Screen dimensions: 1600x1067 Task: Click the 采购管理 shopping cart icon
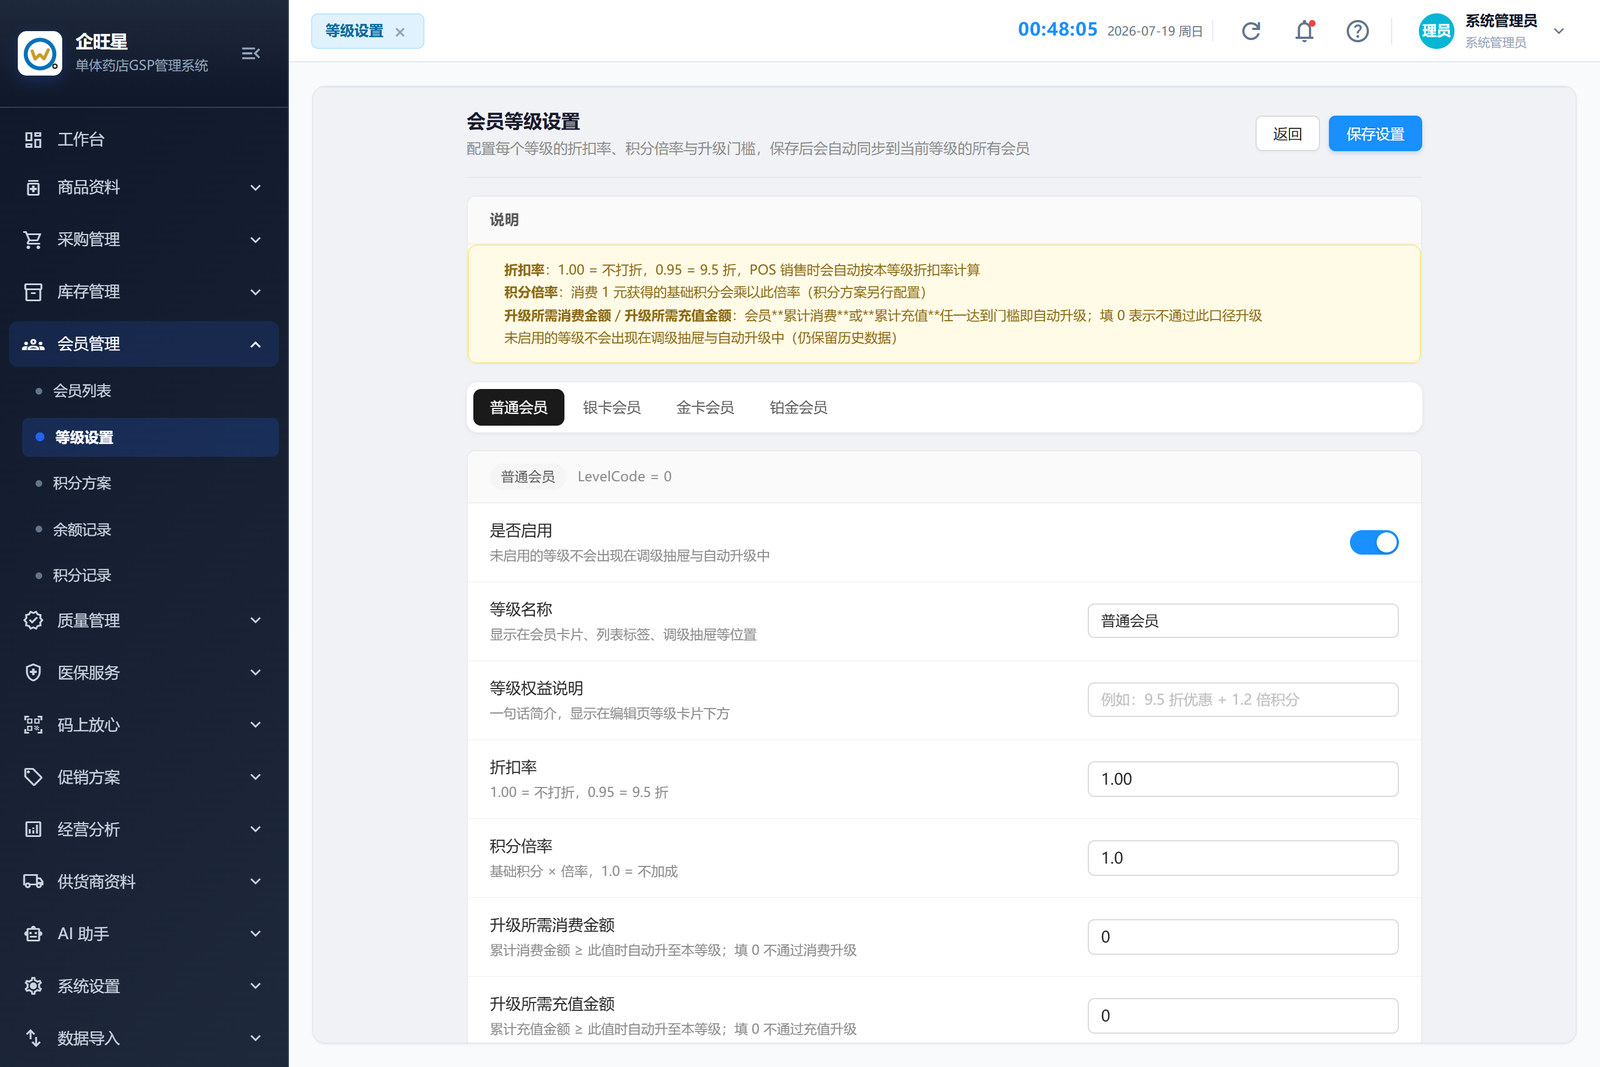33,240
